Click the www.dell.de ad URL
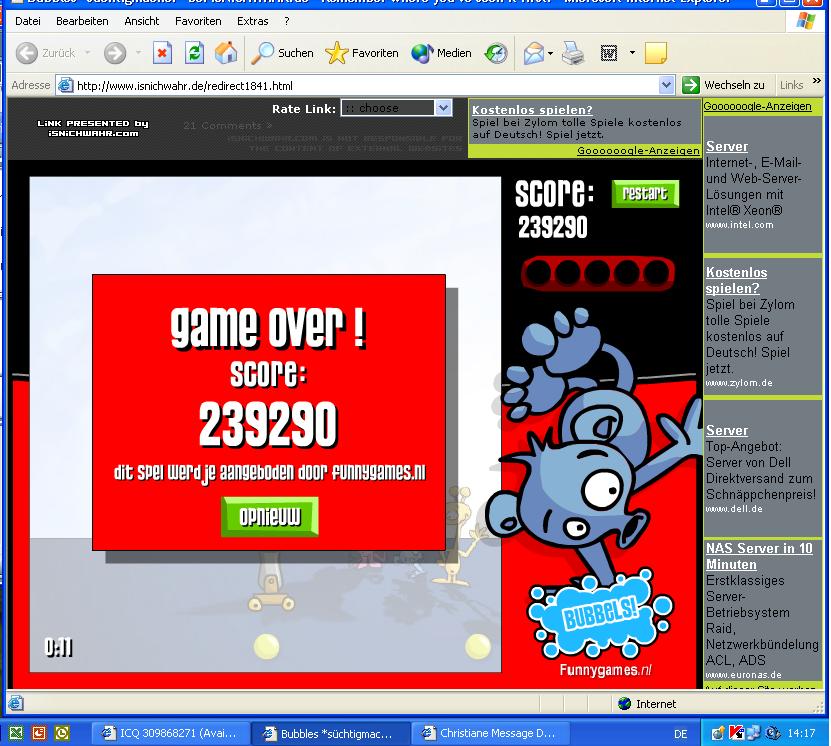831x746 pixels. tap(733, 509)
